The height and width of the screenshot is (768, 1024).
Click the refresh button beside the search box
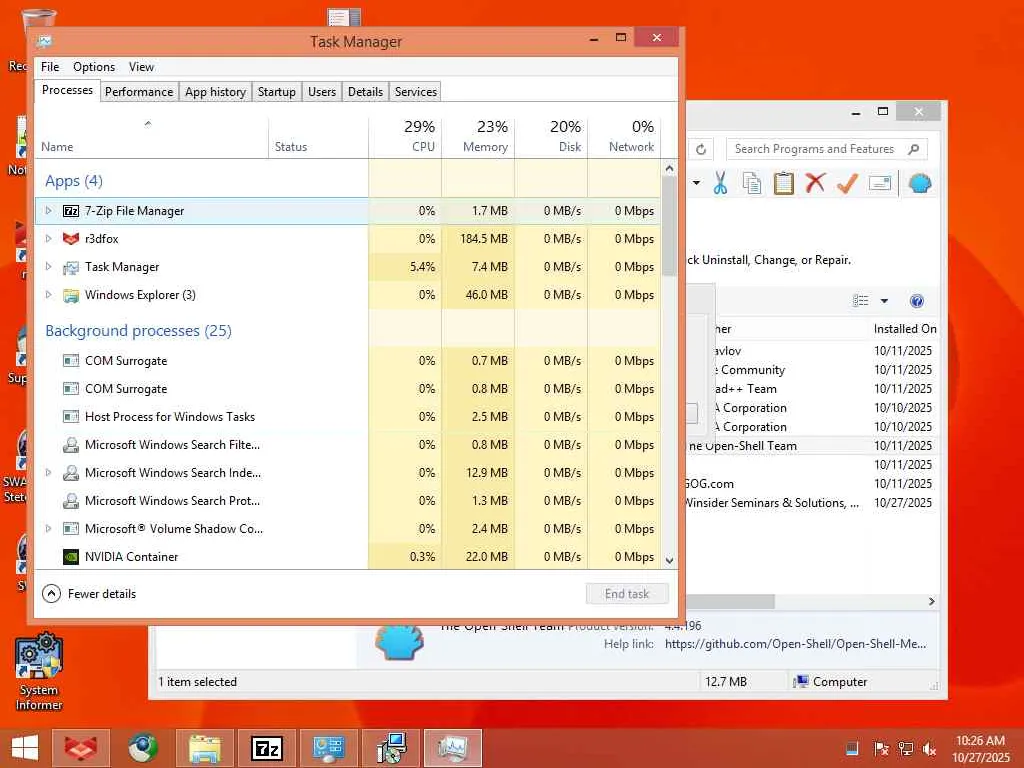click(701, 149)
